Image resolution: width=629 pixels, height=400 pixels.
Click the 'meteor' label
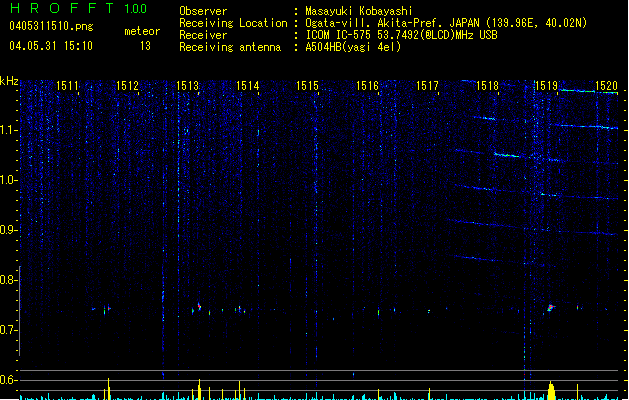pos(142,31)
